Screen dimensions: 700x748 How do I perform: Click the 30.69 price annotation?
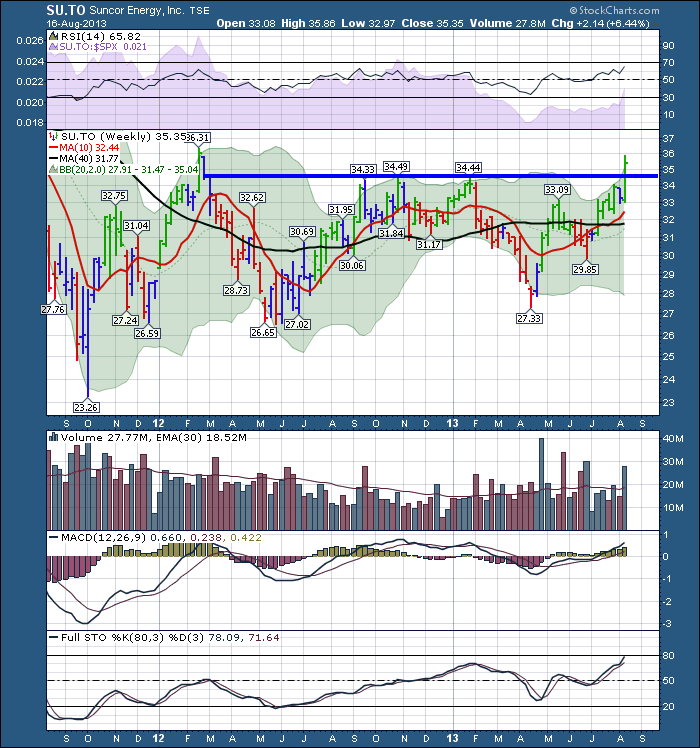click(x=302, y=232)
